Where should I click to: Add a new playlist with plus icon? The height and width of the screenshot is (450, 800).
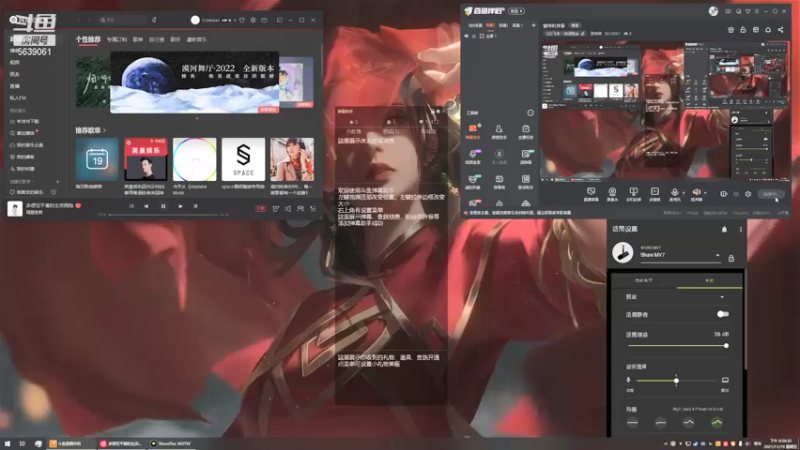point(57,181)
